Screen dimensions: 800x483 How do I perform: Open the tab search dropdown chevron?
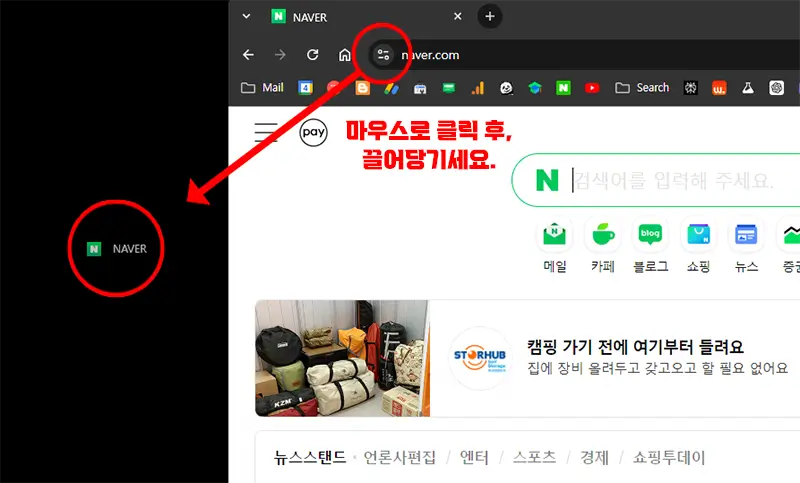pyautogui.click(x=246, y=16)
